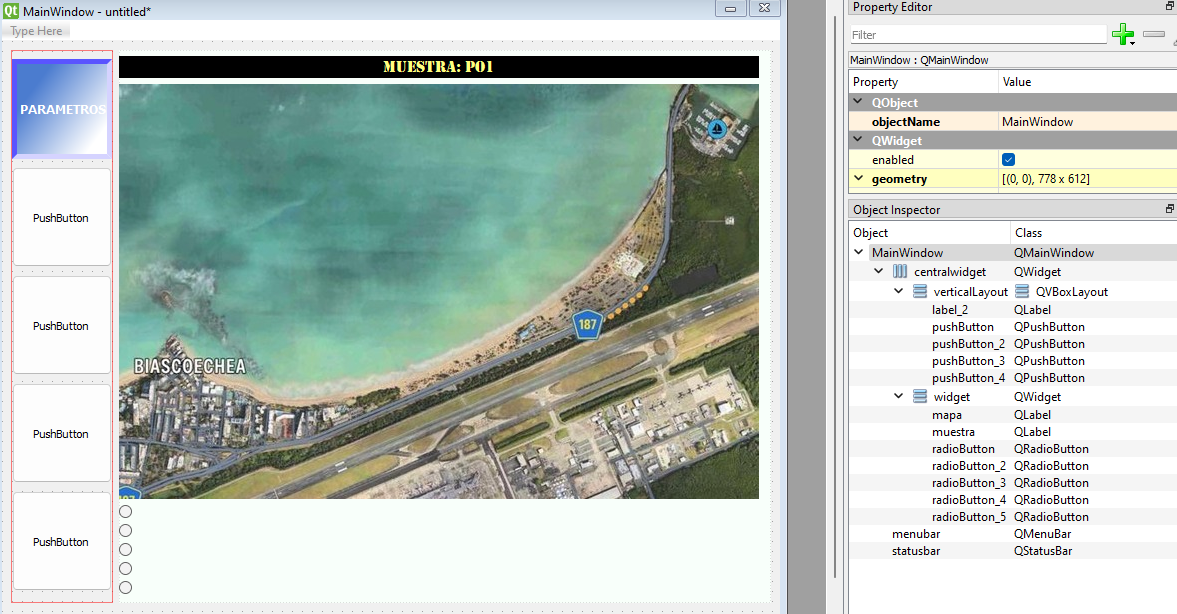Toggle the enabled property checkbox
The image size is (1177, 614).
1009,160
